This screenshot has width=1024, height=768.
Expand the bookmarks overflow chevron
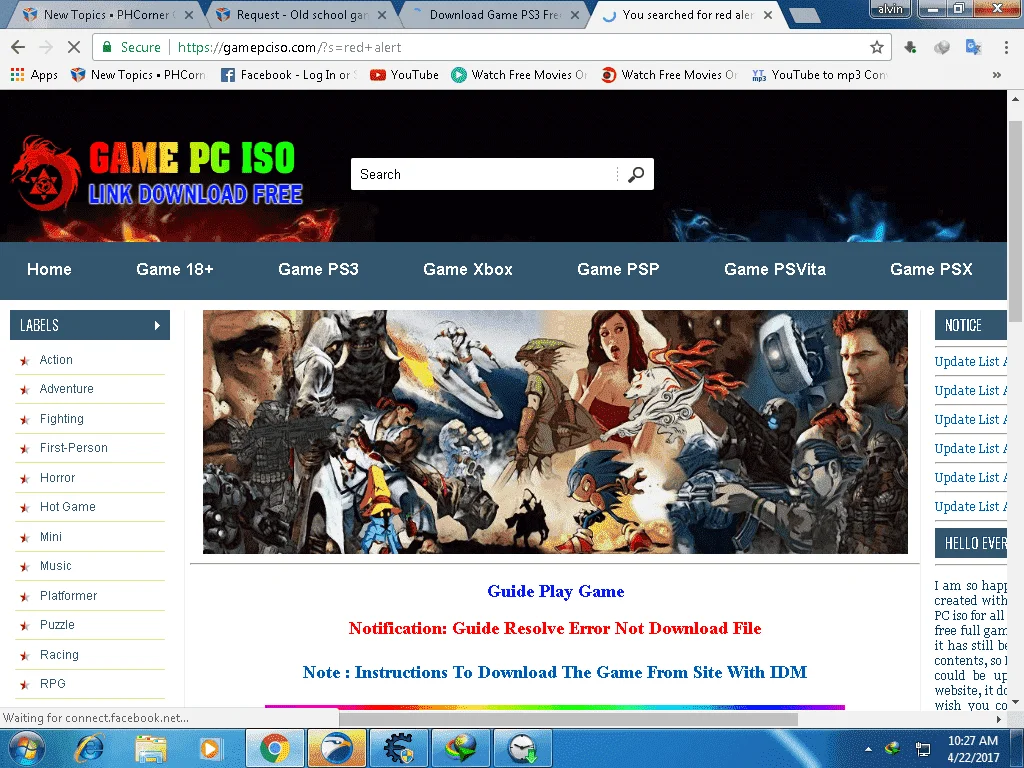(997, 74)
